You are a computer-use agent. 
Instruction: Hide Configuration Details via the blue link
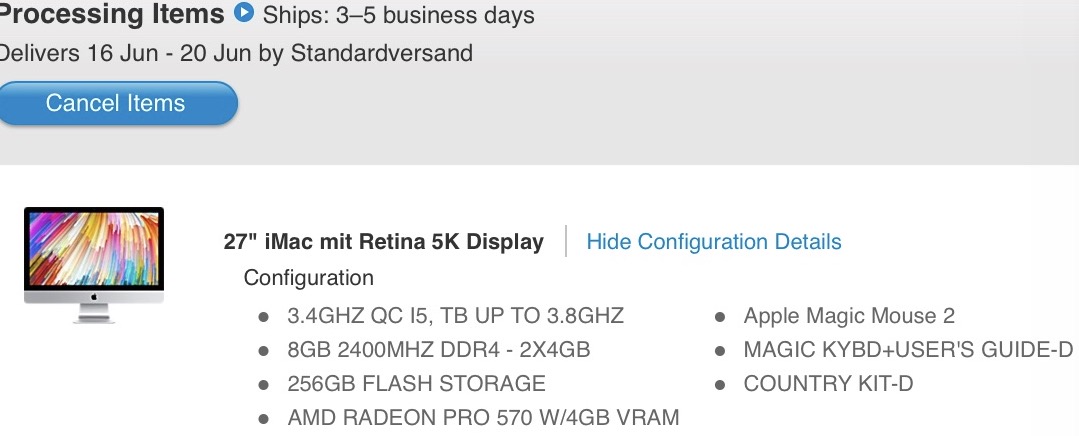[714, 242]
